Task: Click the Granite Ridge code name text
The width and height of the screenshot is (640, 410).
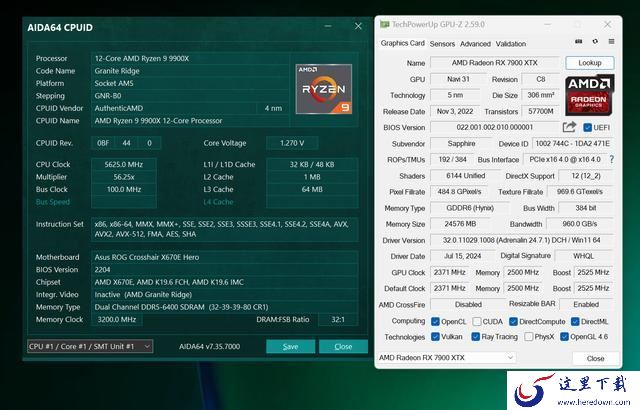Action: click(x=117, y=71)
